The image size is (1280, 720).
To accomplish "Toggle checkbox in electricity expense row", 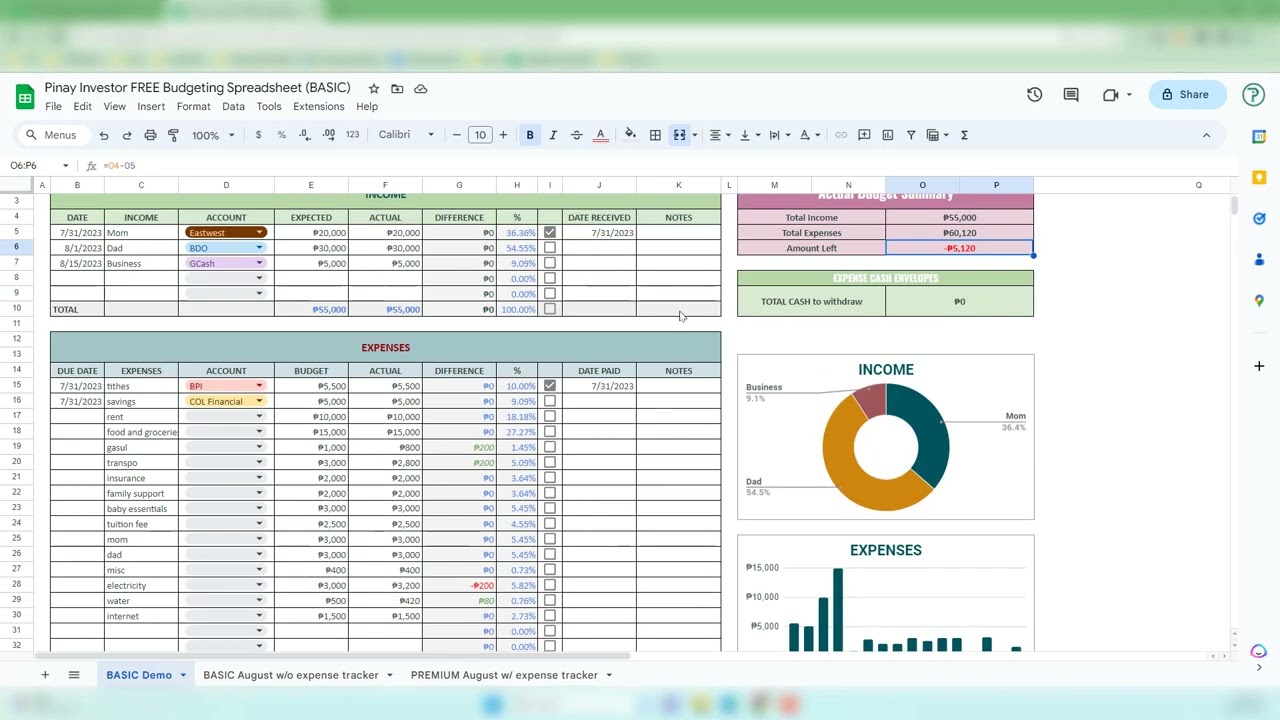I will click(x=549, y=585).
